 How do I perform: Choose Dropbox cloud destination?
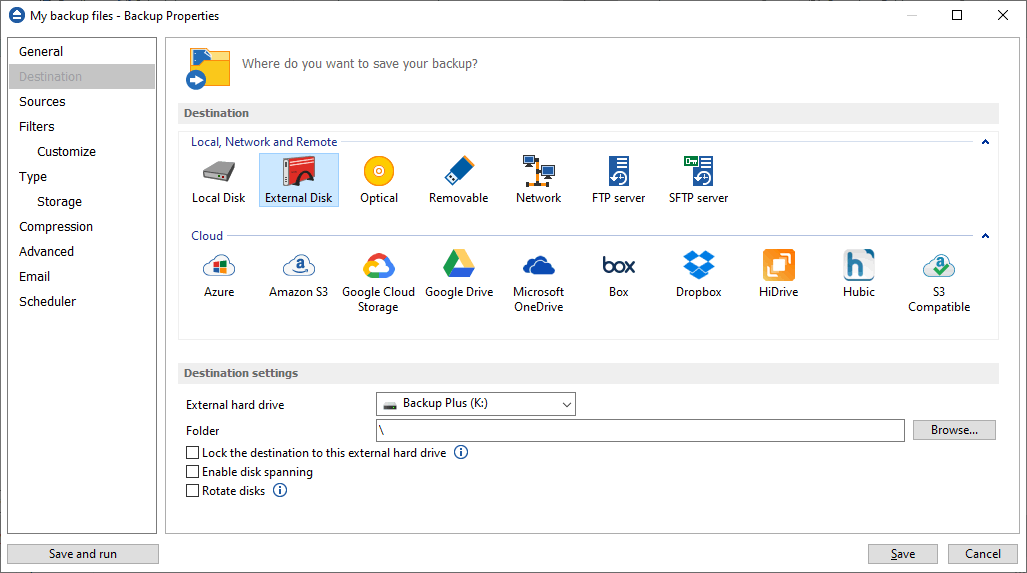pyautogui.click(x=698, y=274)
